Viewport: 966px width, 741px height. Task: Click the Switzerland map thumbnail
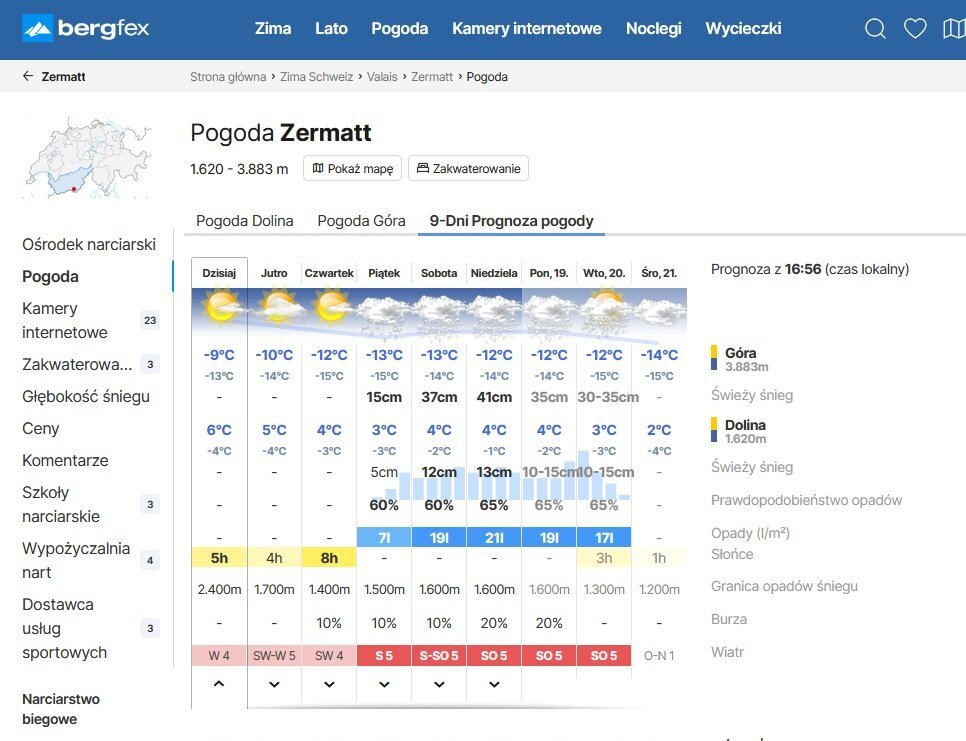(x=87, y=156)
